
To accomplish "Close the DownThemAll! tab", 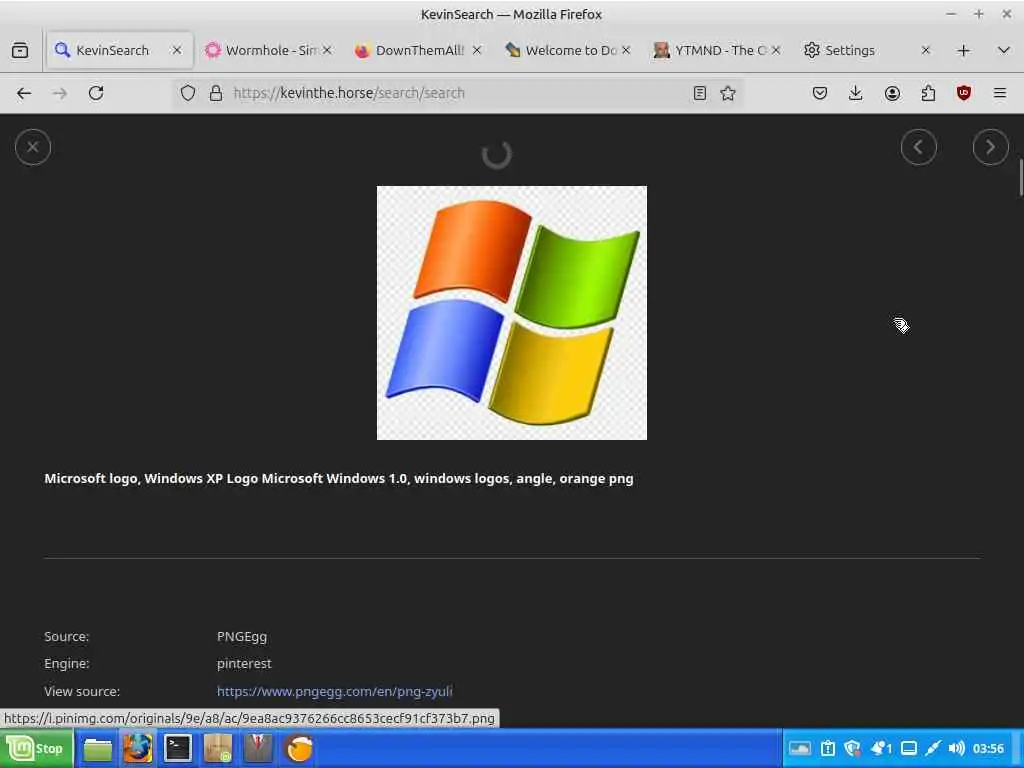I will pos(477,50).
